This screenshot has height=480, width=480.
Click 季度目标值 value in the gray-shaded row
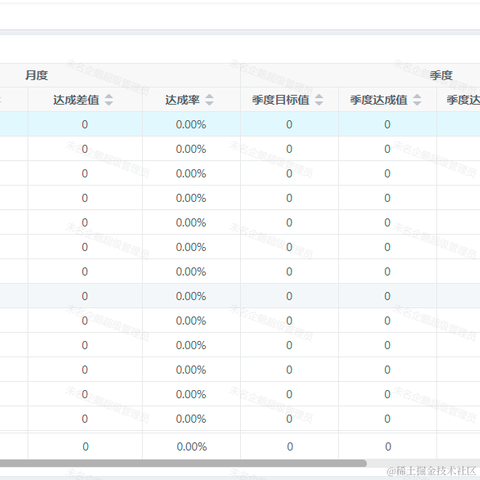coord(289,296)
